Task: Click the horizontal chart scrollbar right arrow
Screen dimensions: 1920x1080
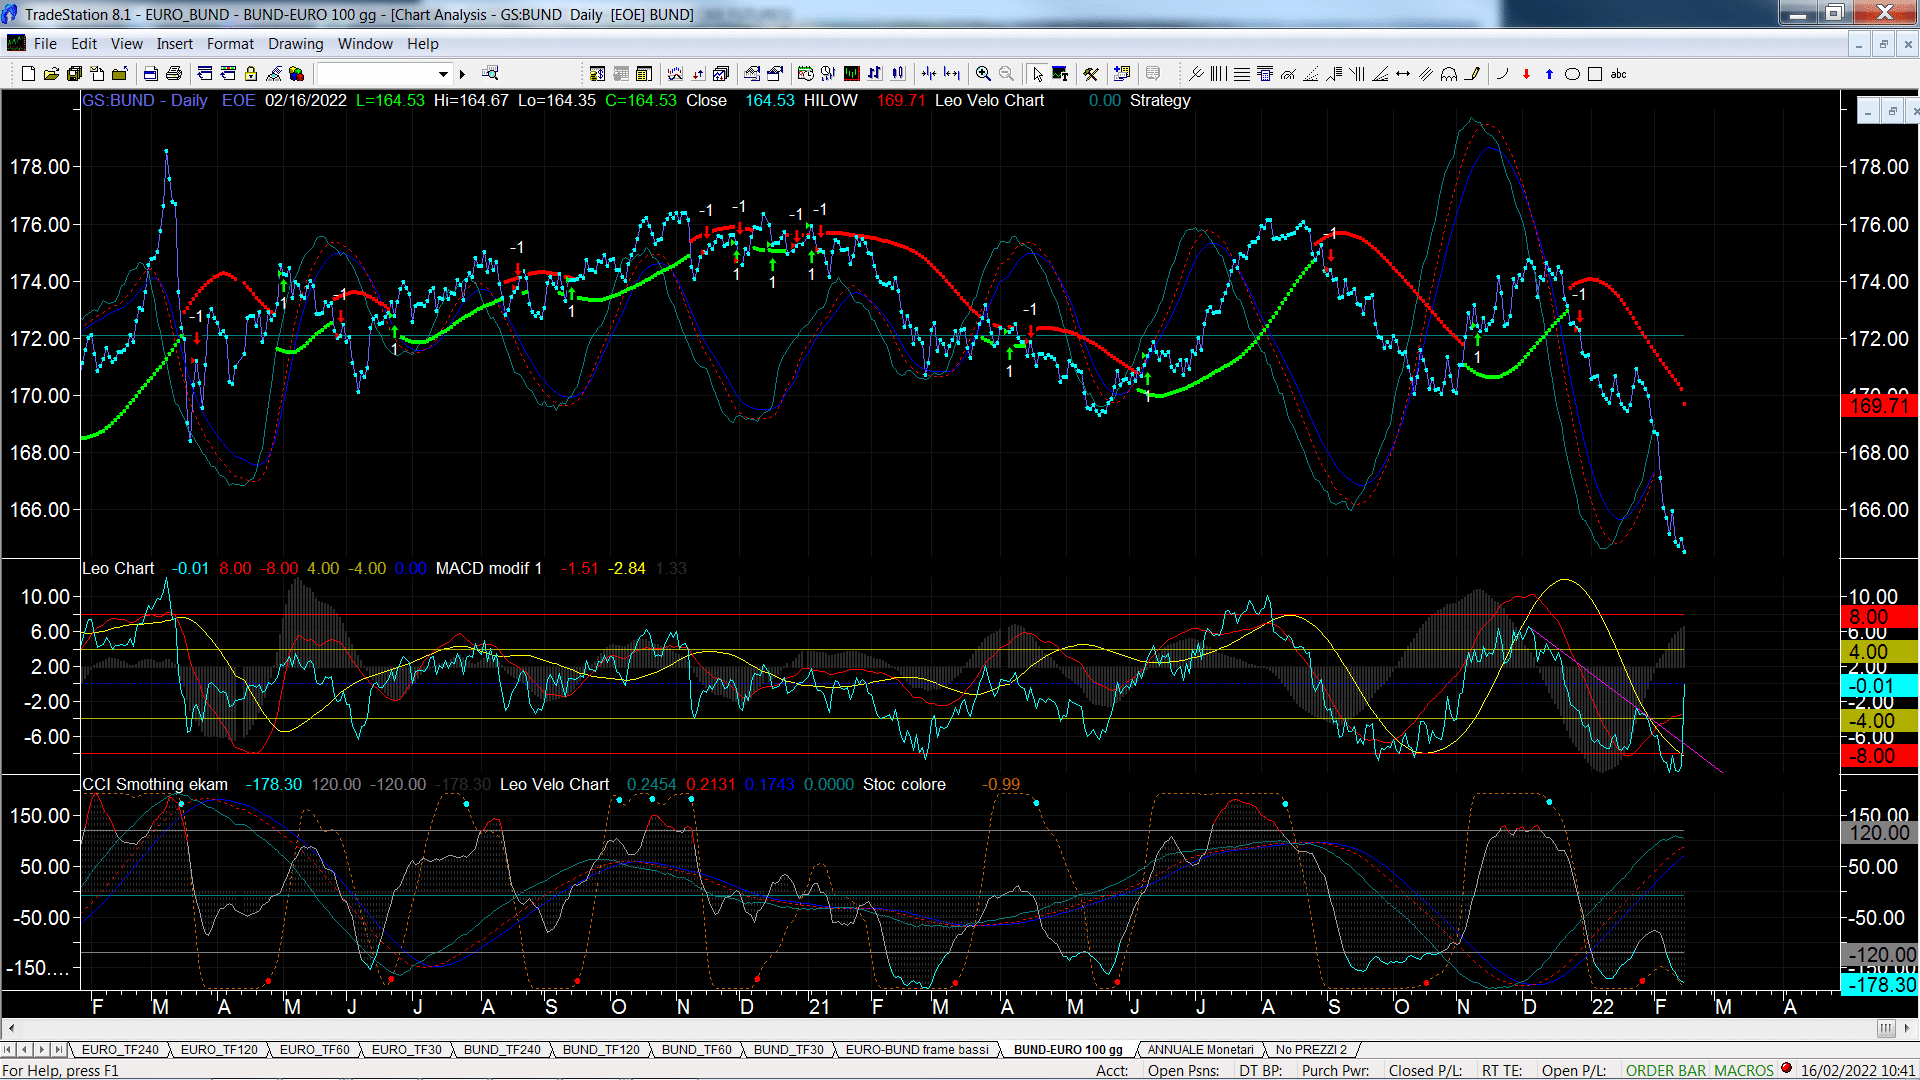Action: click(1908, 1028)
